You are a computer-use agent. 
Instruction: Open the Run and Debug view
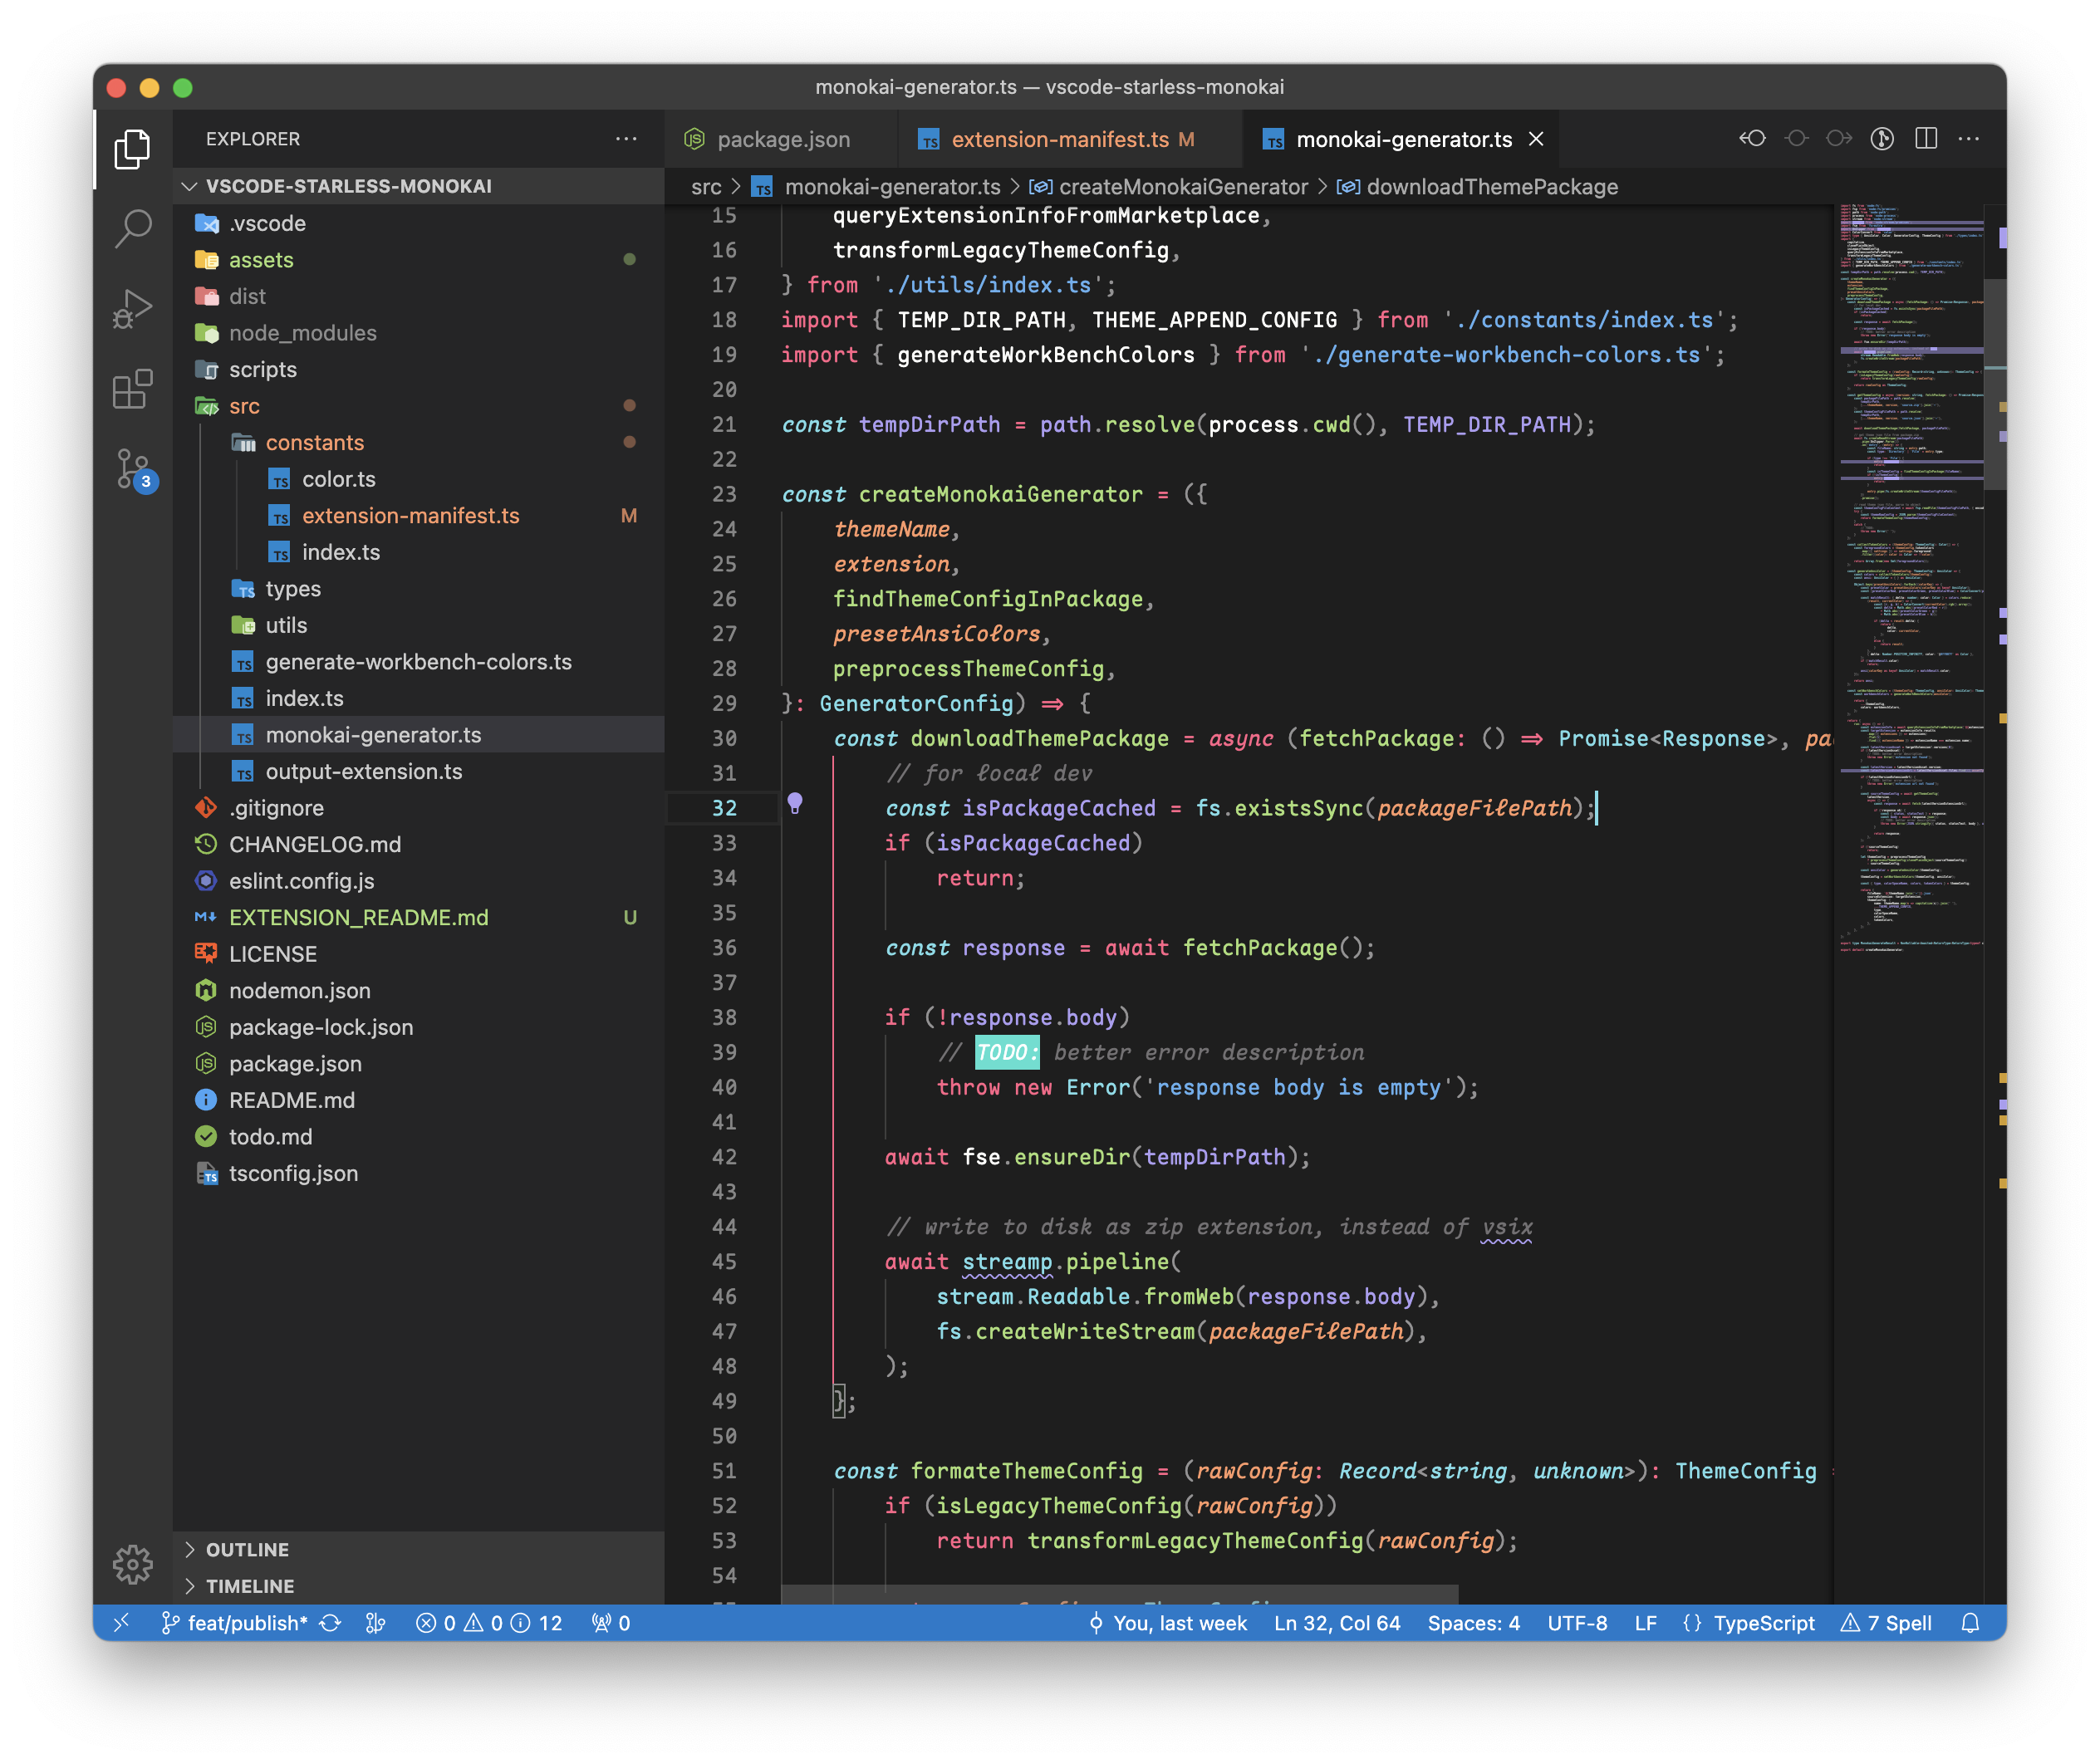click(132, 309)
